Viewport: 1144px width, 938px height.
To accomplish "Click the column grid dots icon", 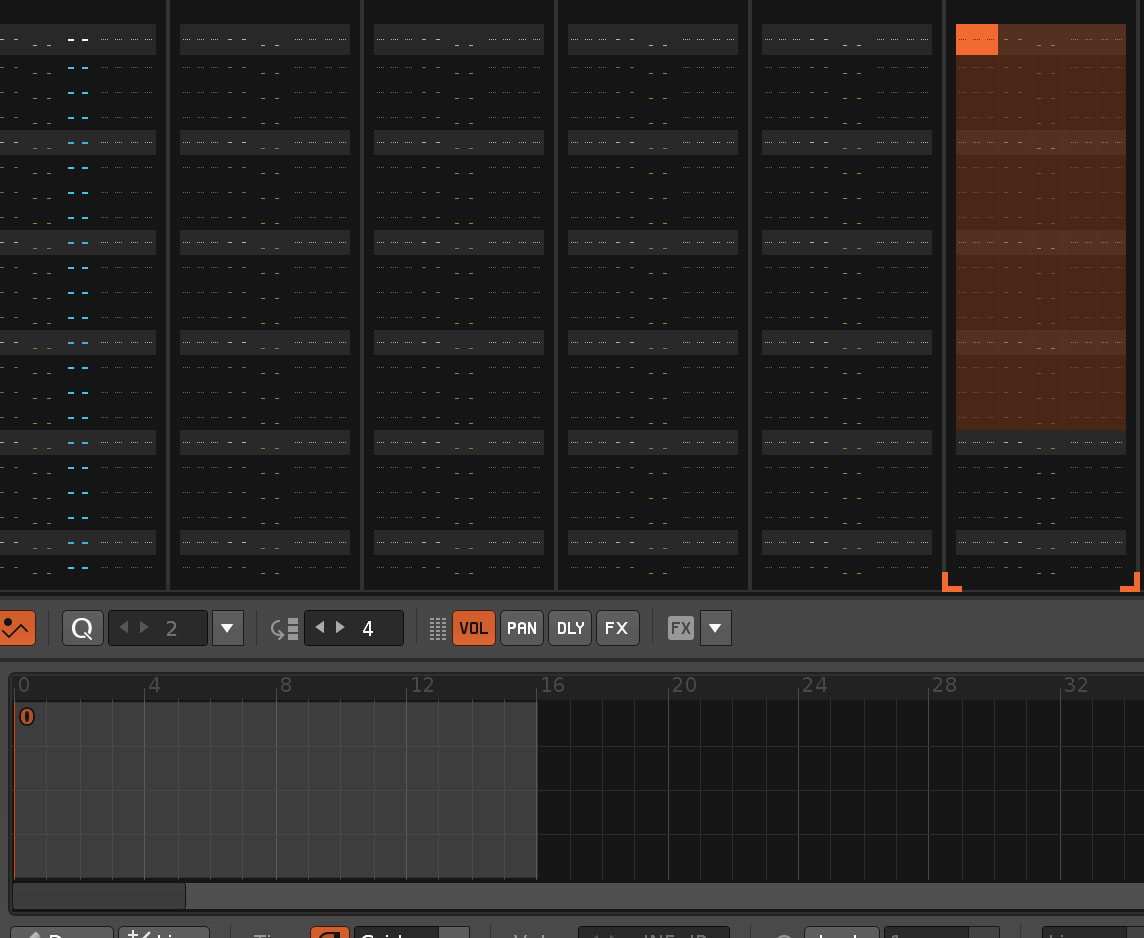I will [437, 628].
